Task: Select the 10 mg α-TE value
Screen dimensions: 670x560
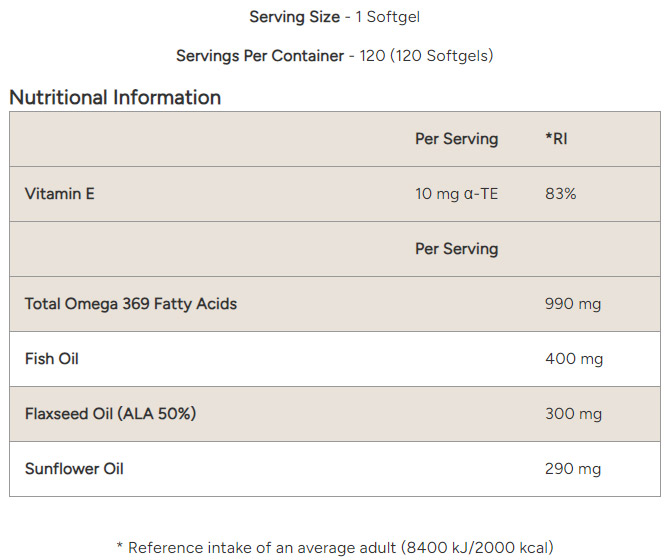Action: [456, 194]
